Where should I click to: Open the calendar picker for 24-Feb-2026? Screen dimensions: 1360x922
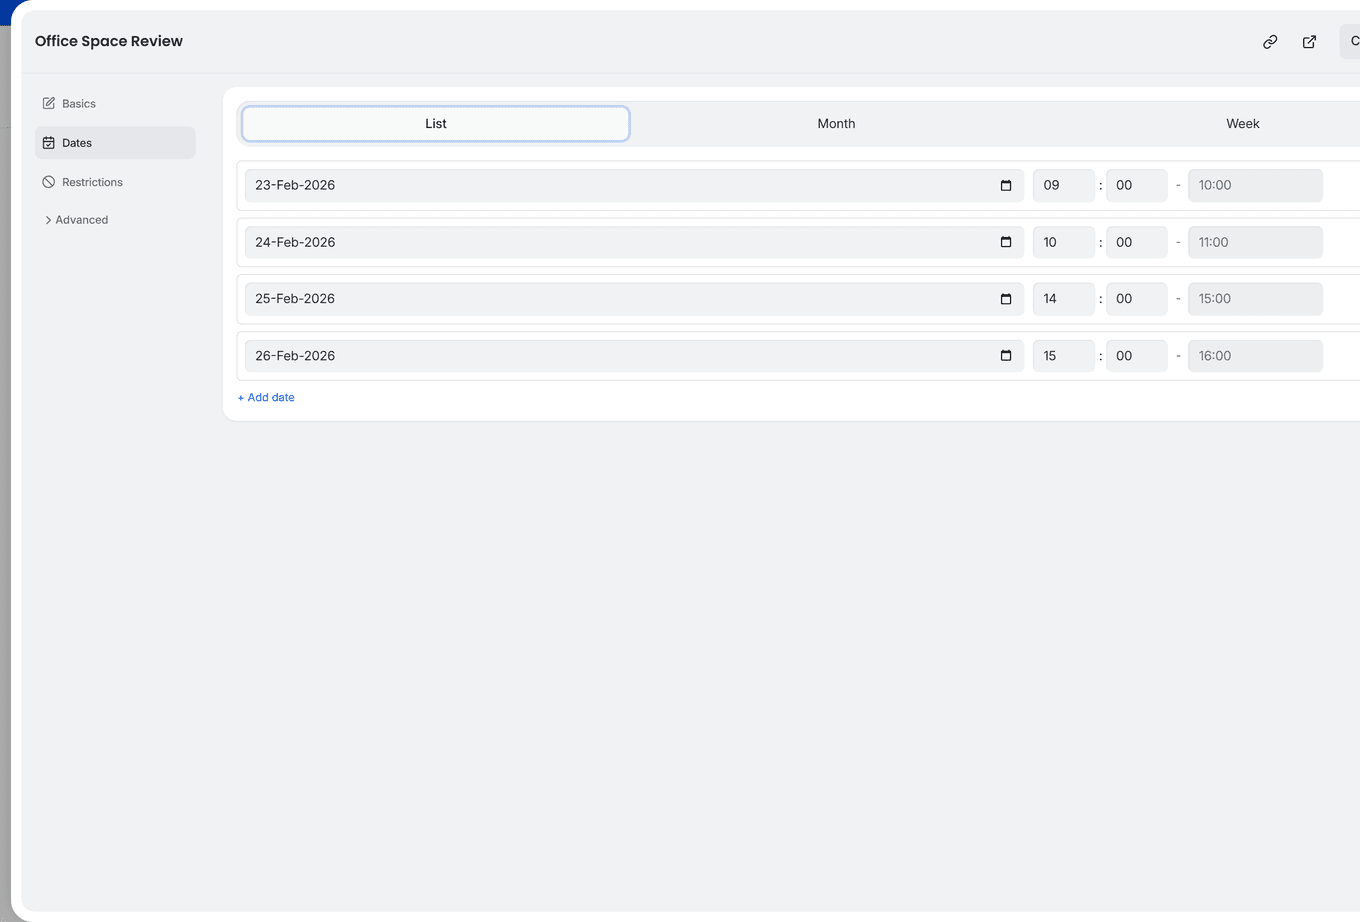1005,242
